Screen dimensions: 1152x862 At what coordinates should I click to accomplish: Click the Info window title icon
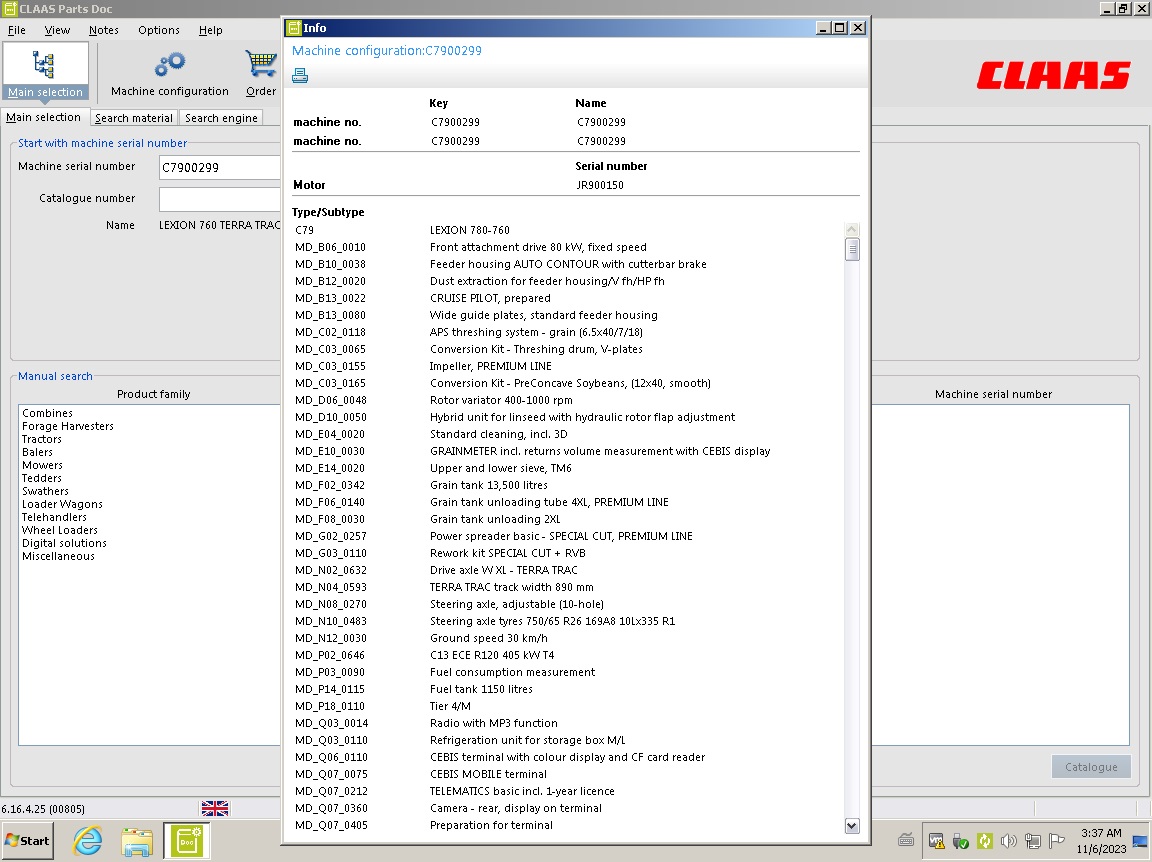tap(294, 28)
